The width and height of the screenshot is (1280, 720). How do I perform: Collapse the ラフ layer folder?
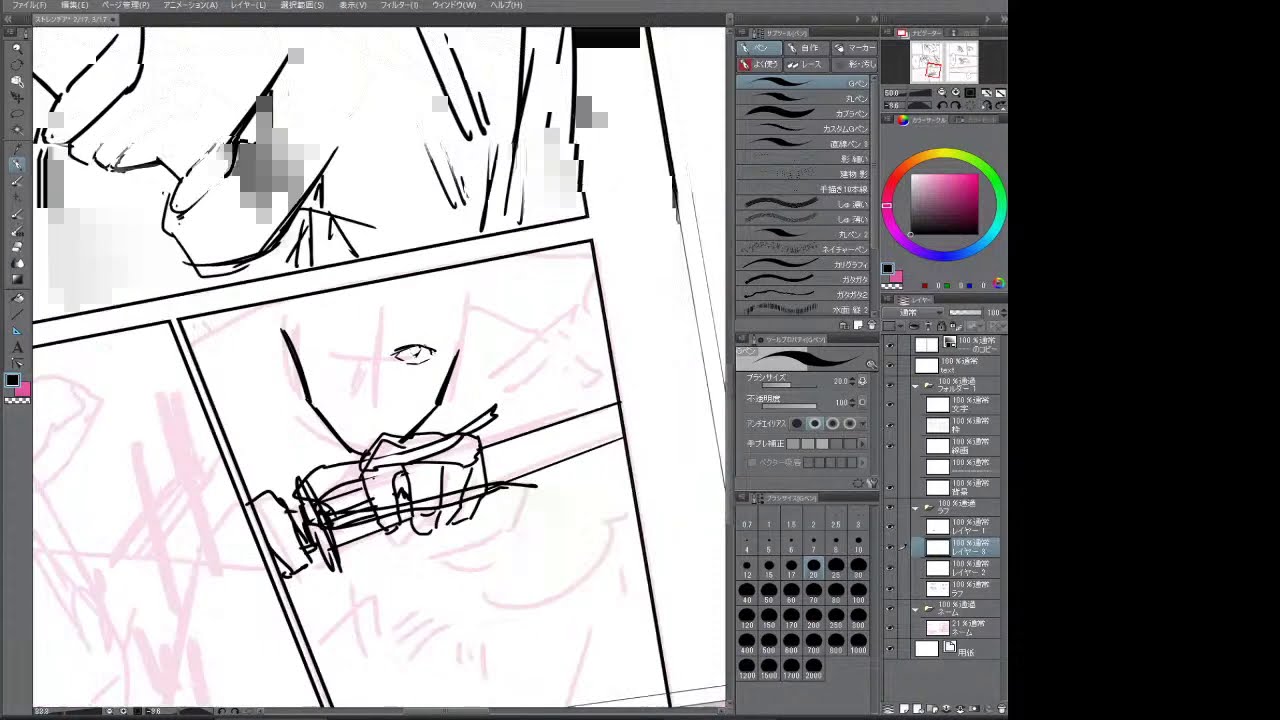click(915, 508)
